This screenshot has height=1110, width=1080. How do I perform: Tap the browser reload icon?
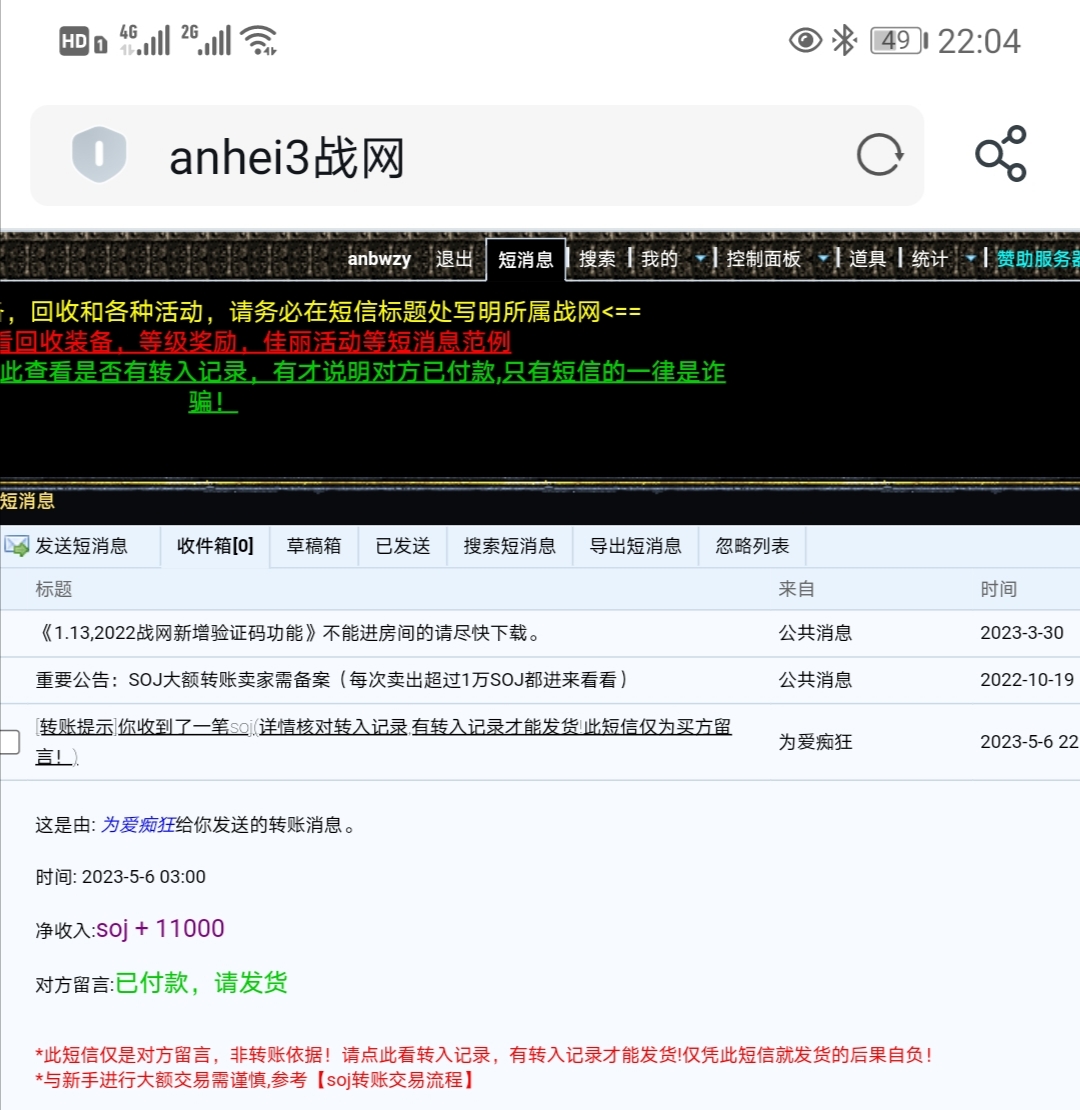point(880,155)
